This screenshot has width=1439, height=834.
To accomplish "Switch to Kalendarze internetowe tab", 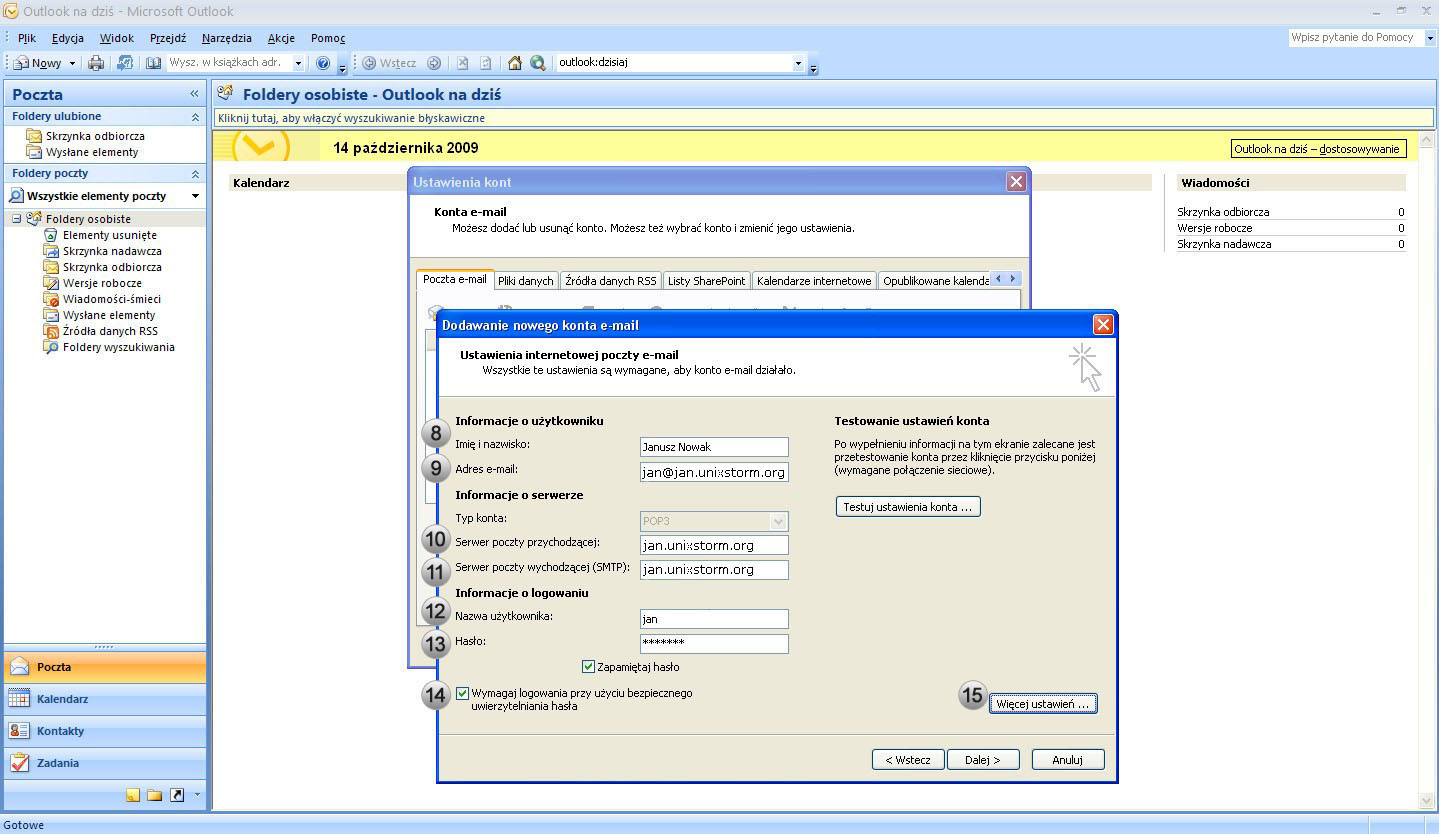I will click(x=814, y=281).
